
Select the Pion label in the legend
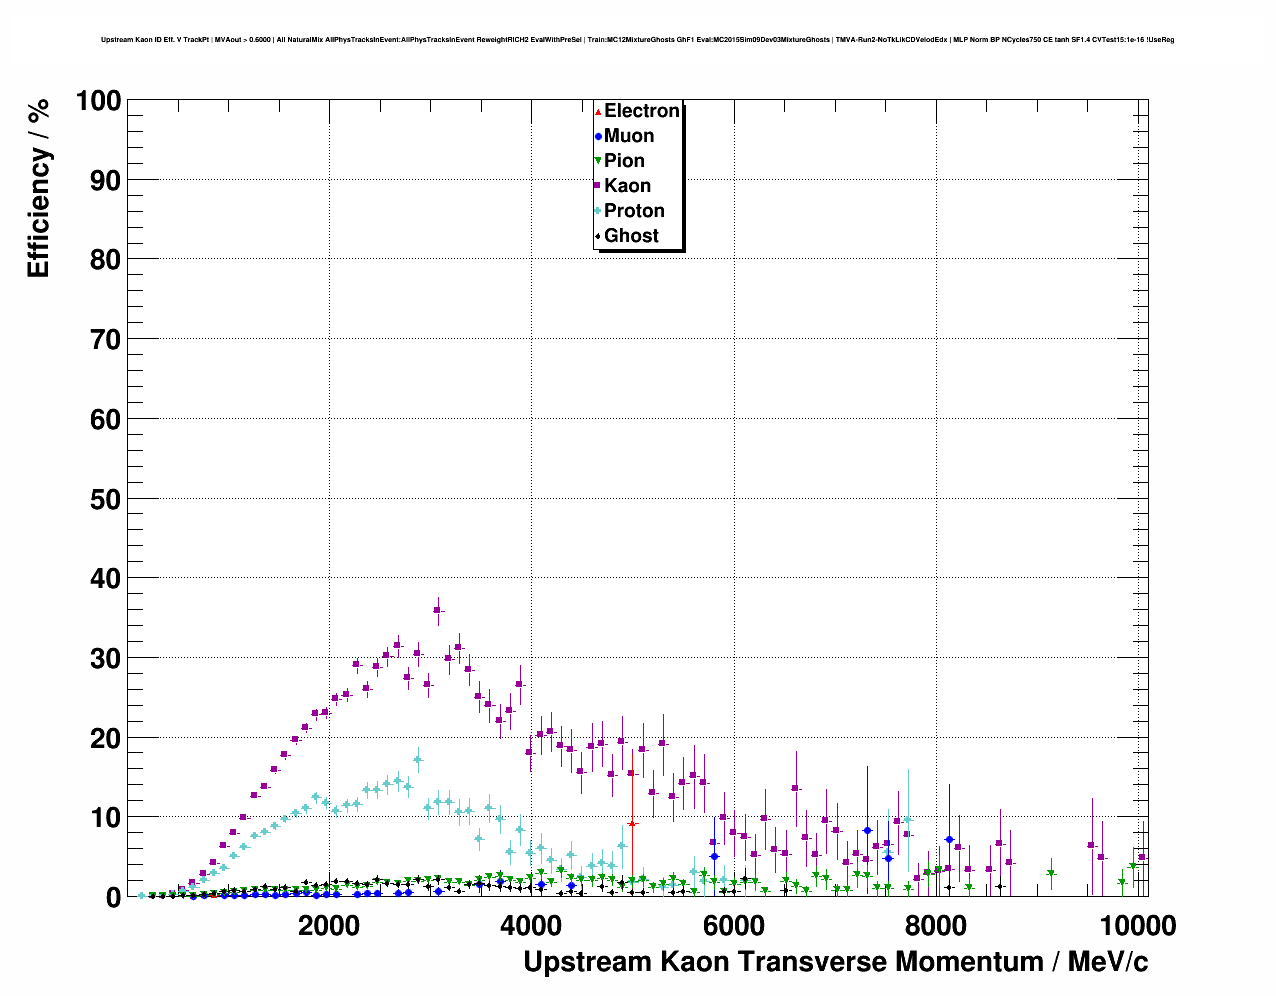tap(624, 161)
